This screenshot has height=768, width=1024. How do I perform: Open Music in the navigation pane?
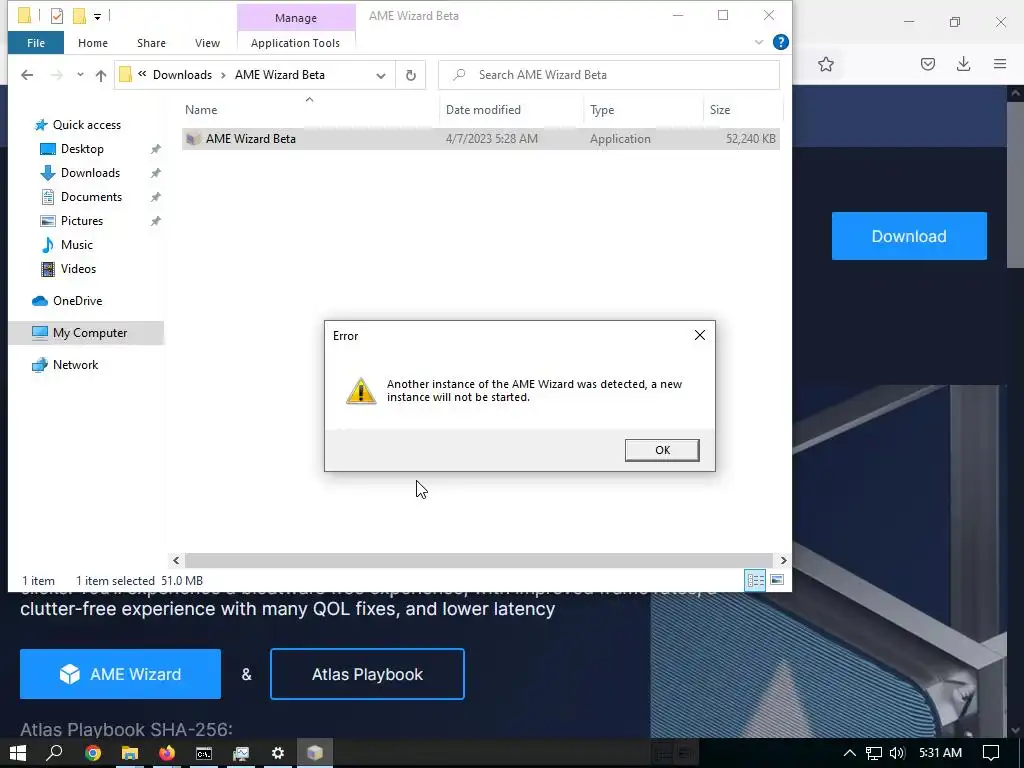pos(76,245)
